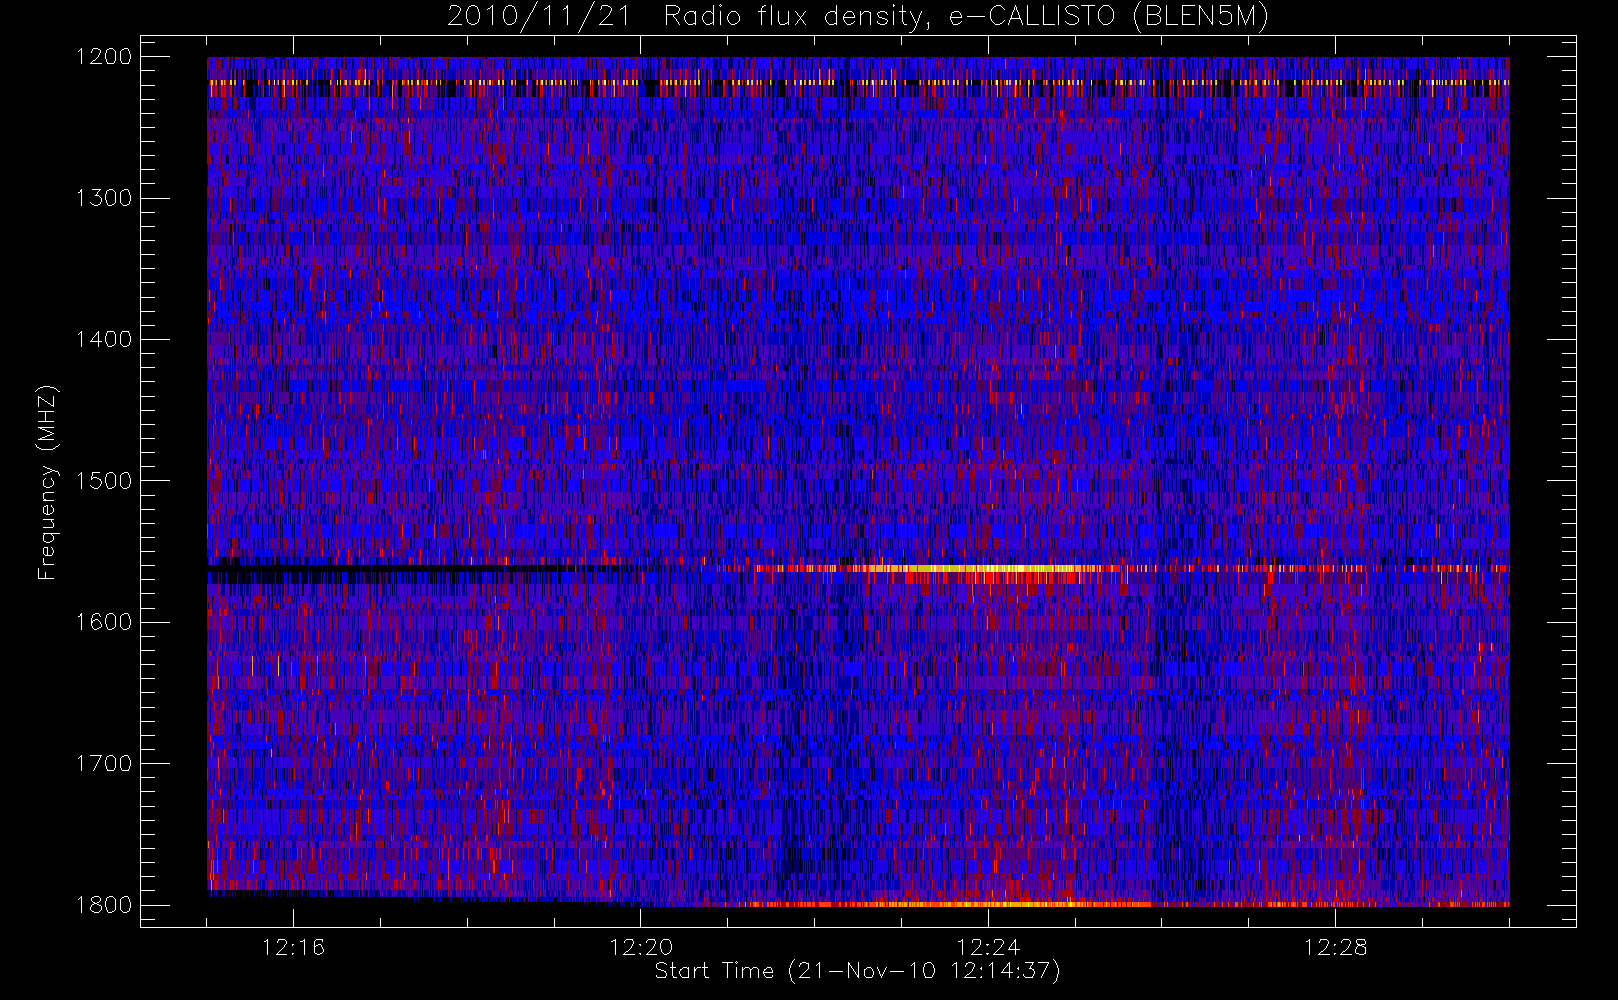This screenshot has height=1000, width=1618.
Task: Select the 1800 frequency axis label
Action: pos(104,905)
